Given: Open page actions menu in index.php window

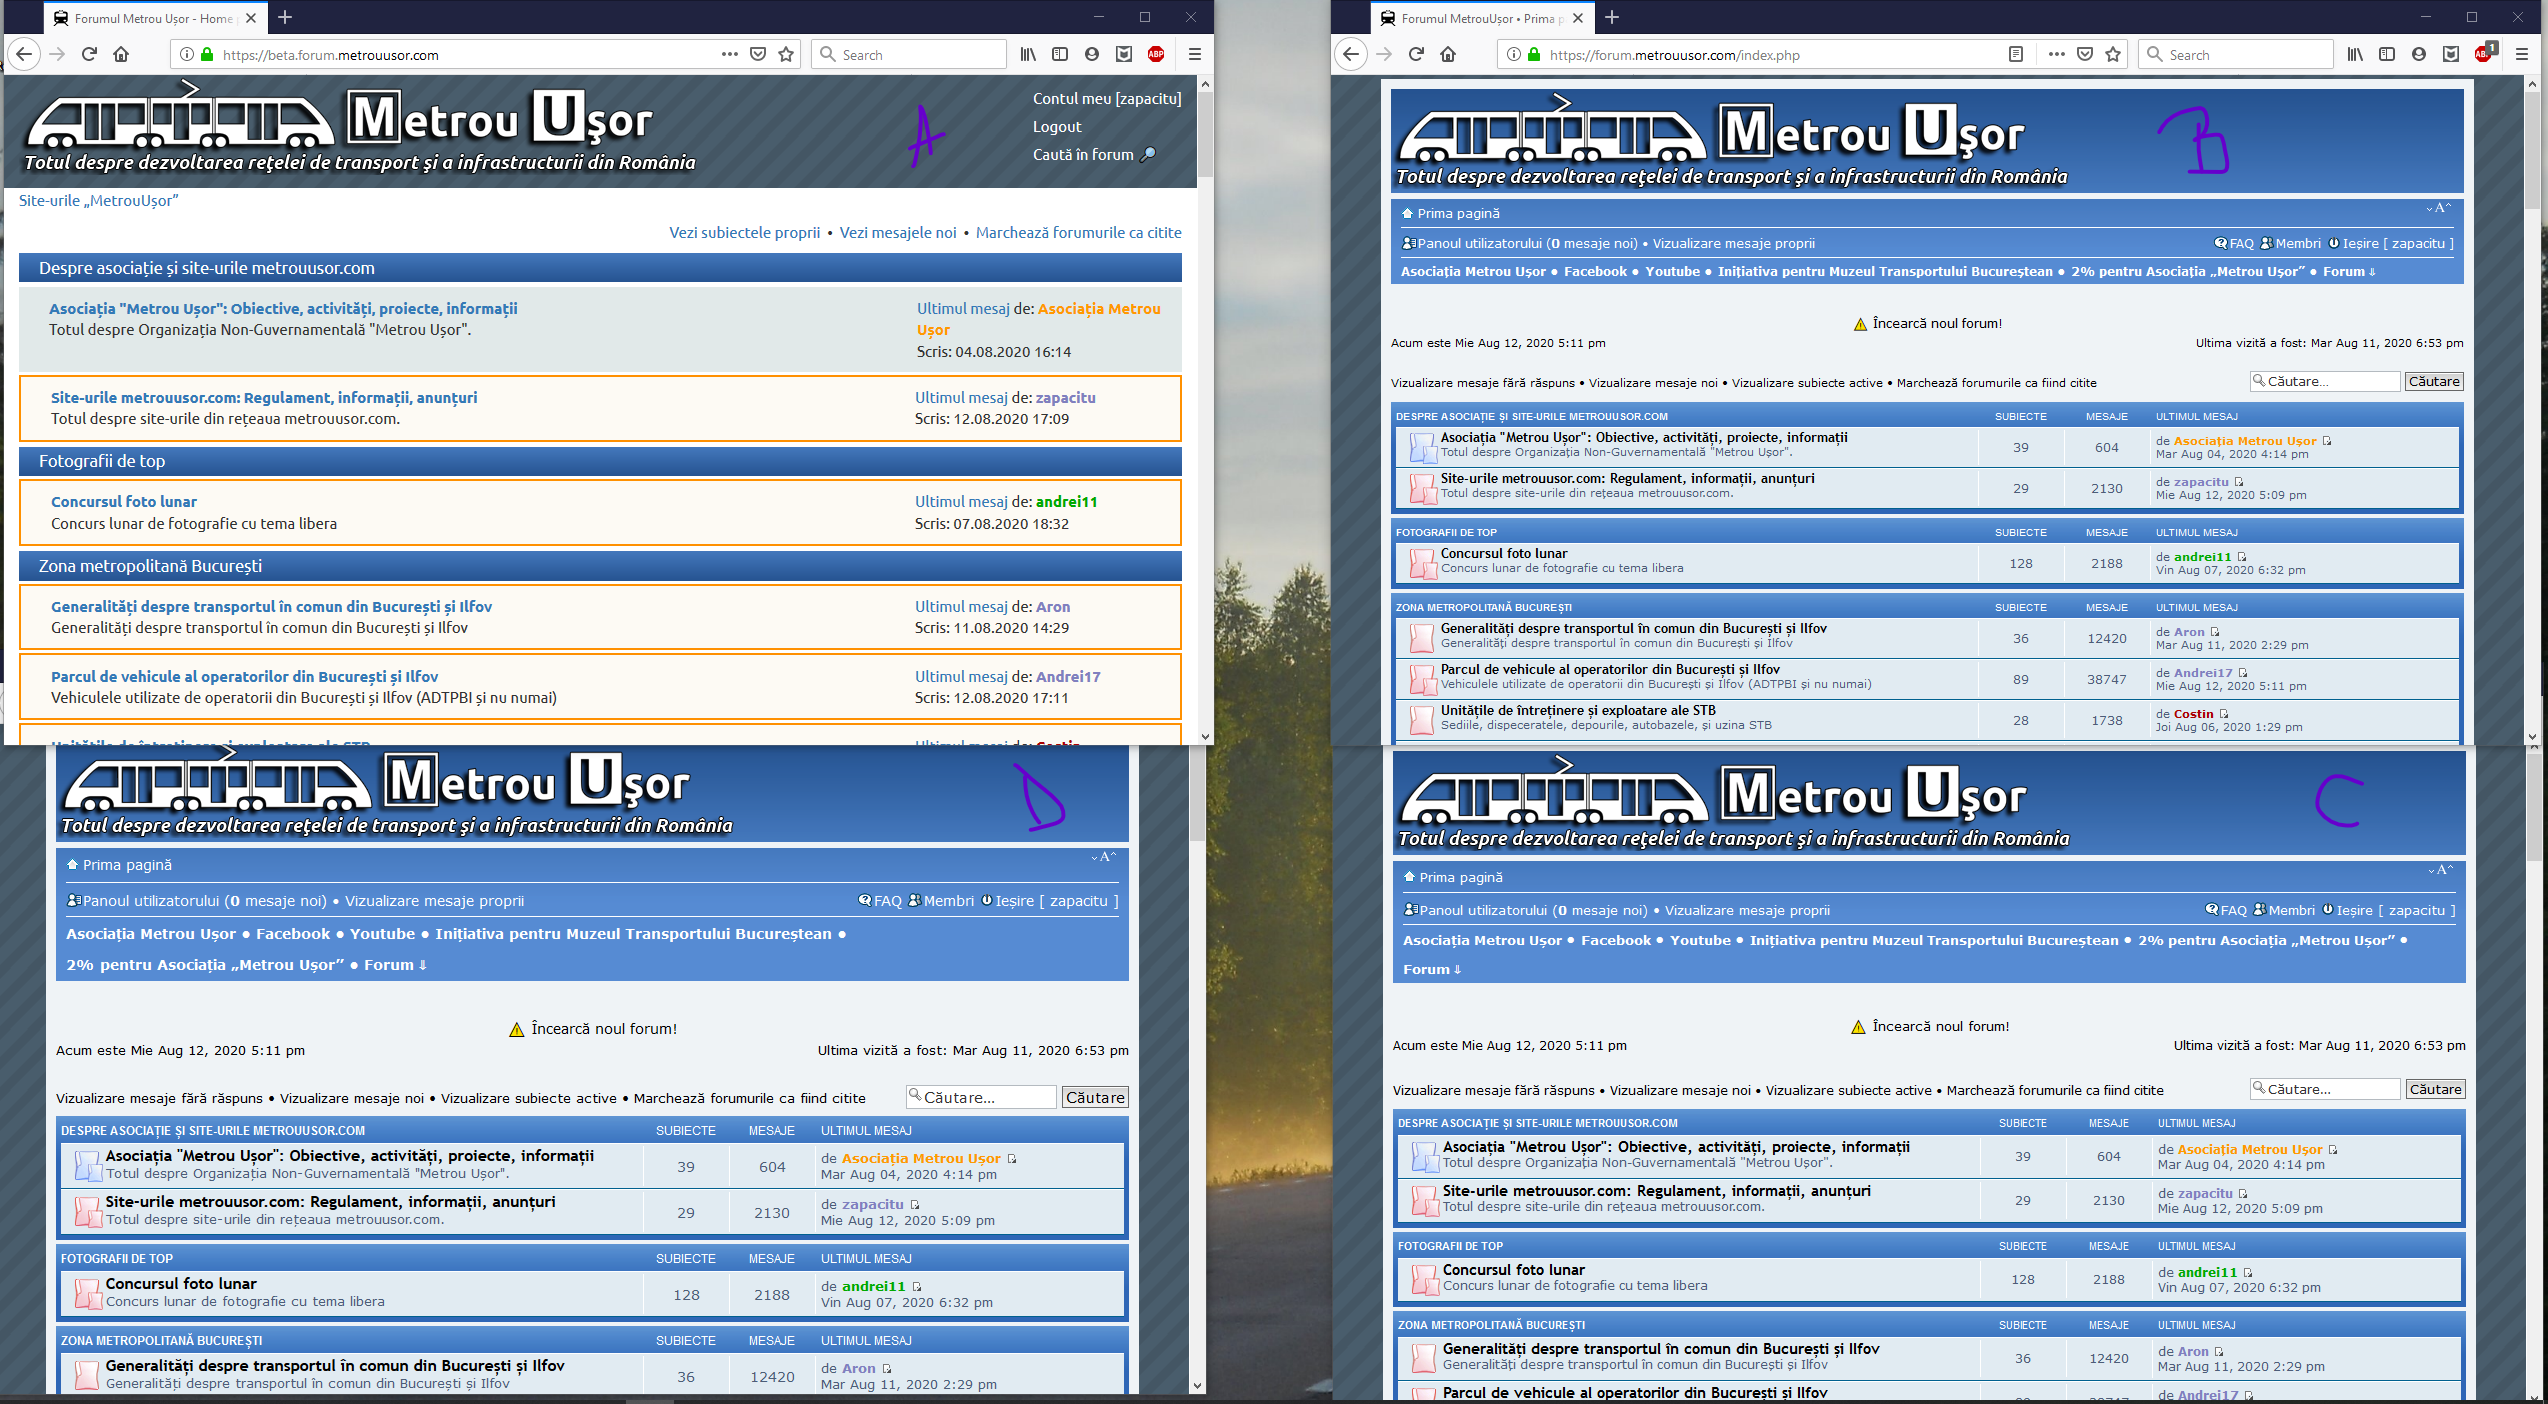Looking at the screenshot, I should (2057, 54).
